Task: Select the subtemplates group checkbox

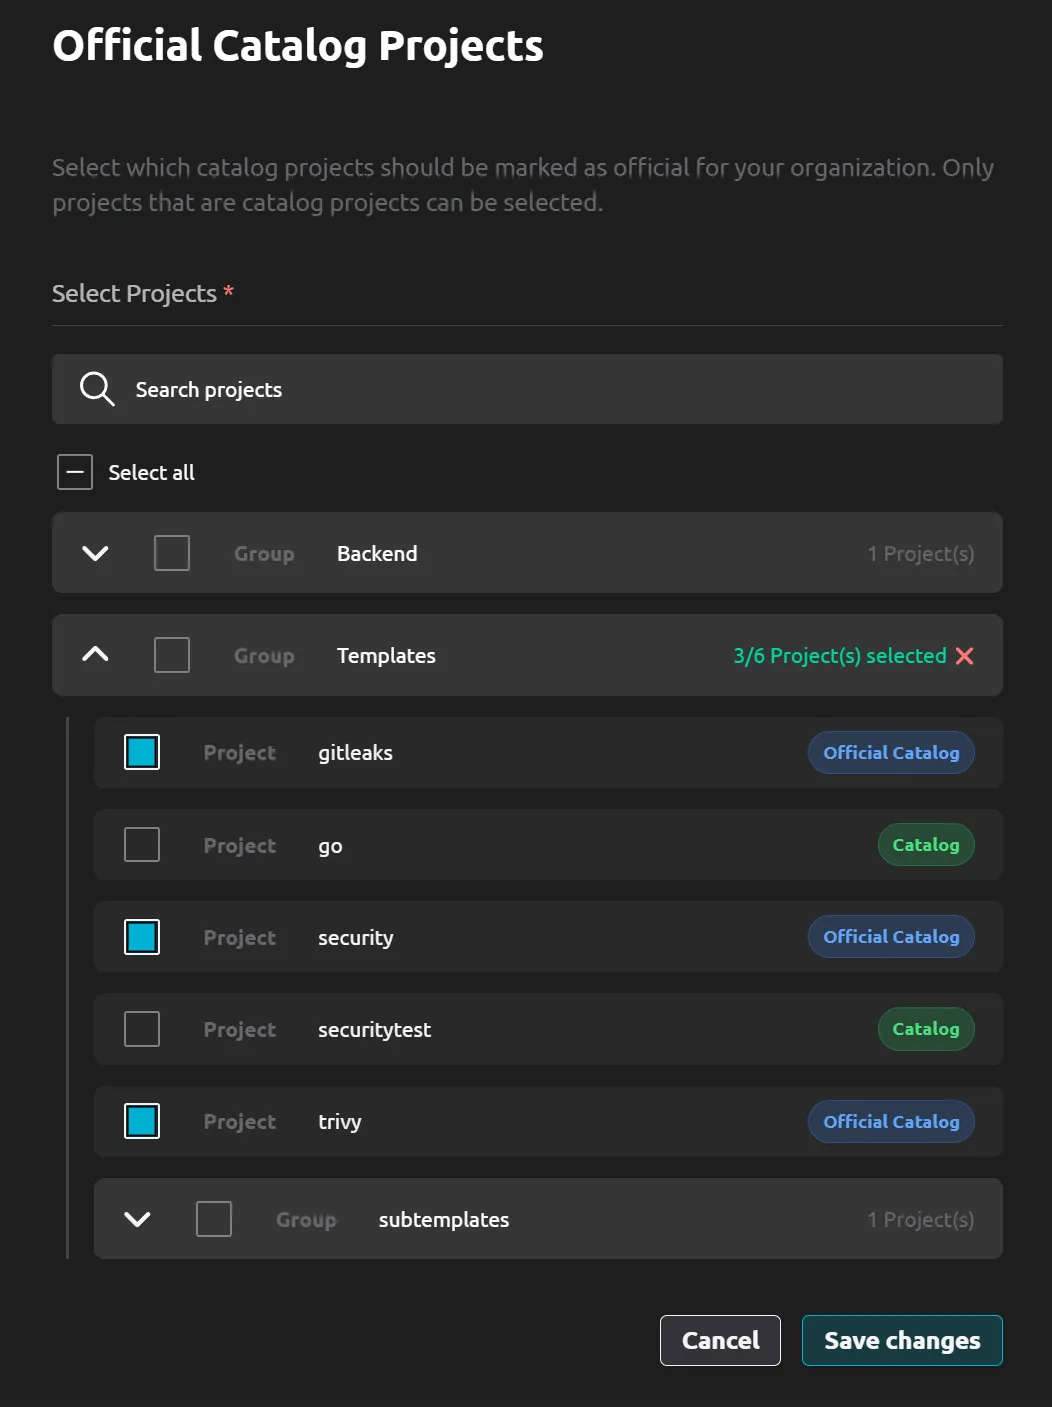Action: (x=213, y=1219)
